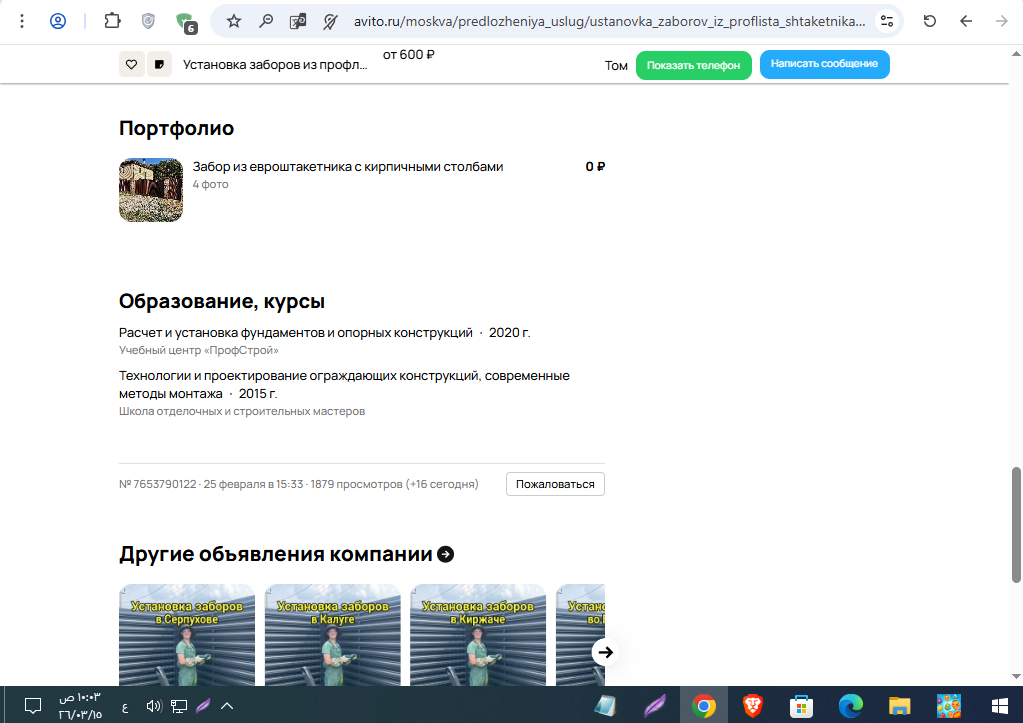Image resolution: width=1023 pixels, height=723 pixels.
Task: Open Microsoft Edge from the taskbar
Action: click(x=851, y=705)
